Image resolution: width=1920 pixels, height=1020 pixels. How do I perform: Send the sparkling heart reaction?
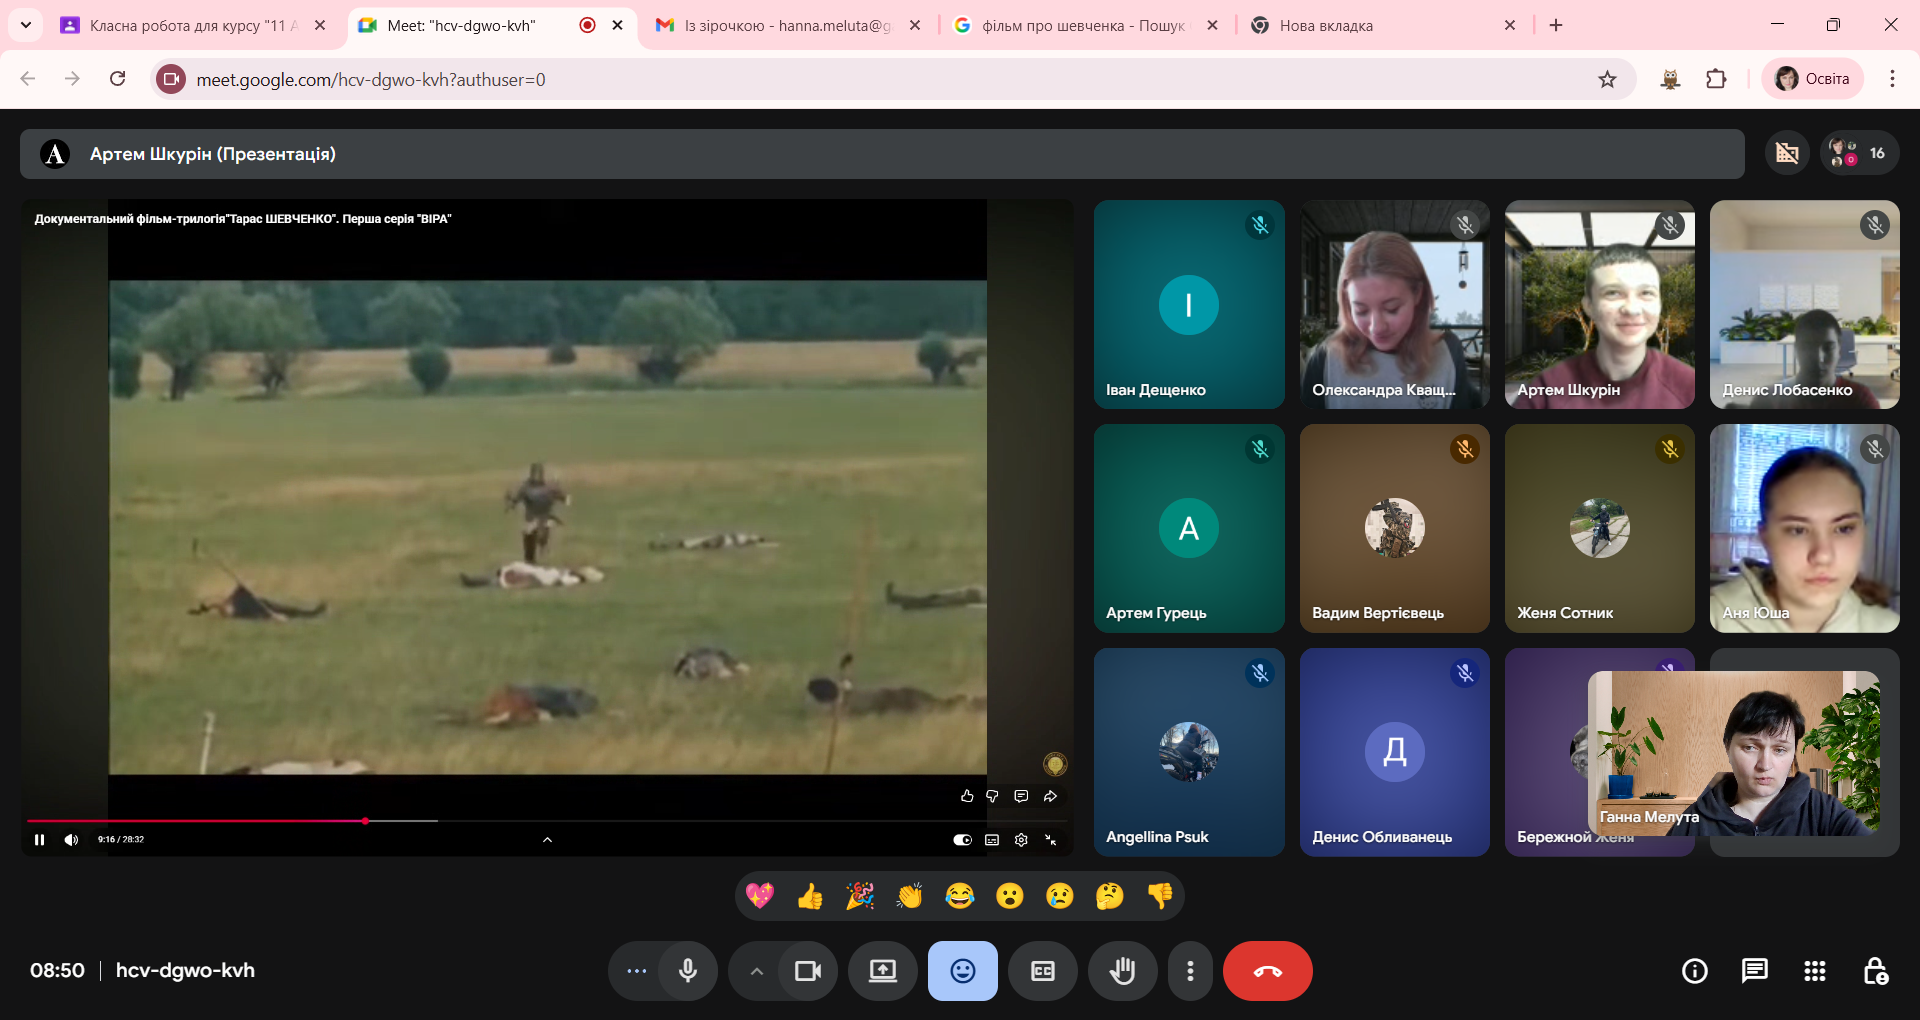point(760,896)
